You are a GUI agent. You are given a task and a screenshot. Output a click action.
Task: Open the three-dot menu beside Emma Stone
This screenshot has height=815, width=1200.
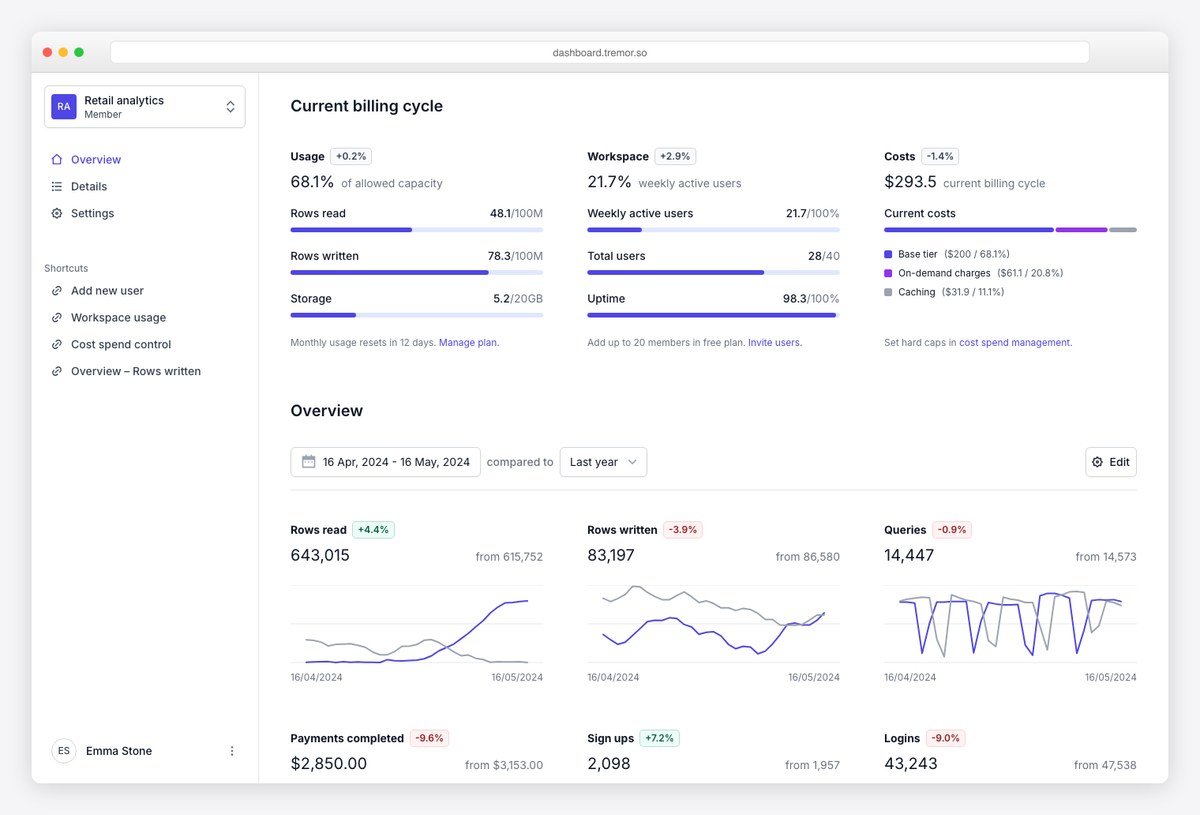point(232,751)
